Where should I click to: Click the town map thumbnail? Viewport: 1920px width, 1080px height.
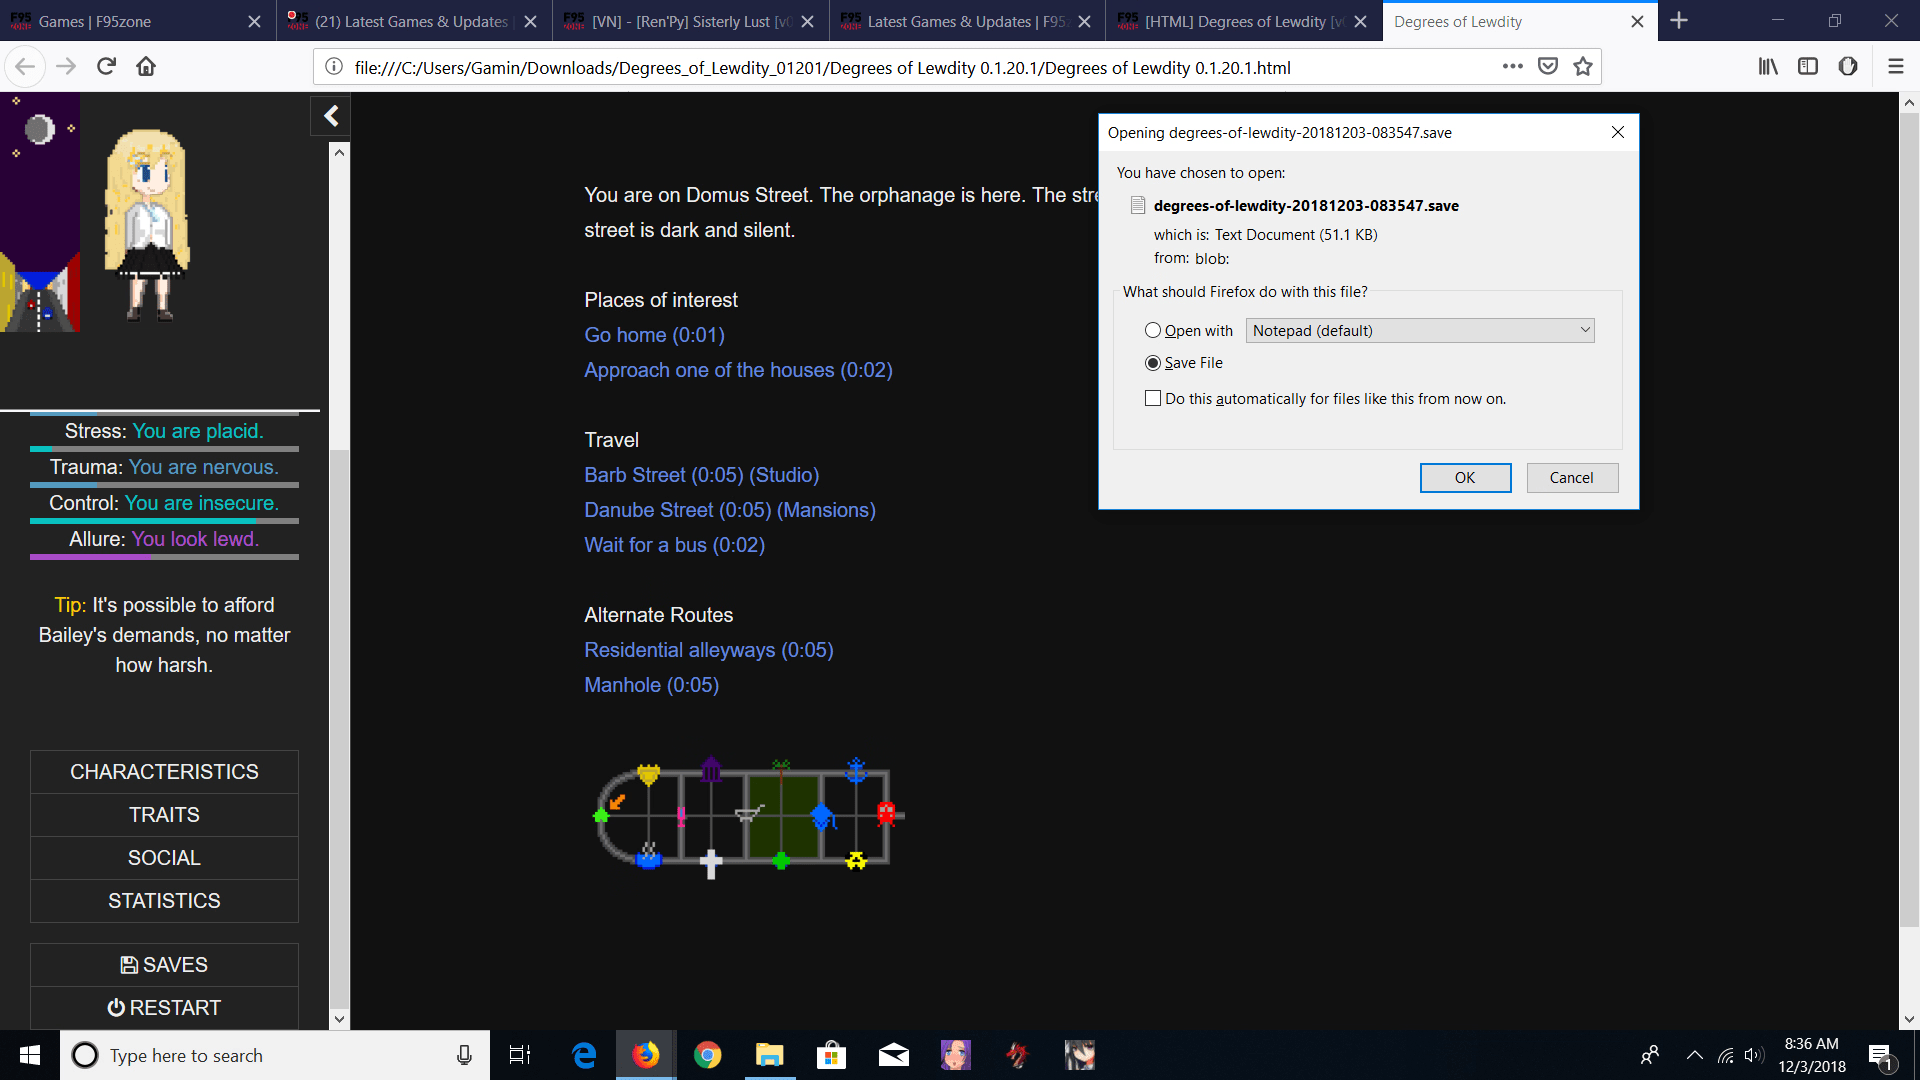(x=749, y=817)
